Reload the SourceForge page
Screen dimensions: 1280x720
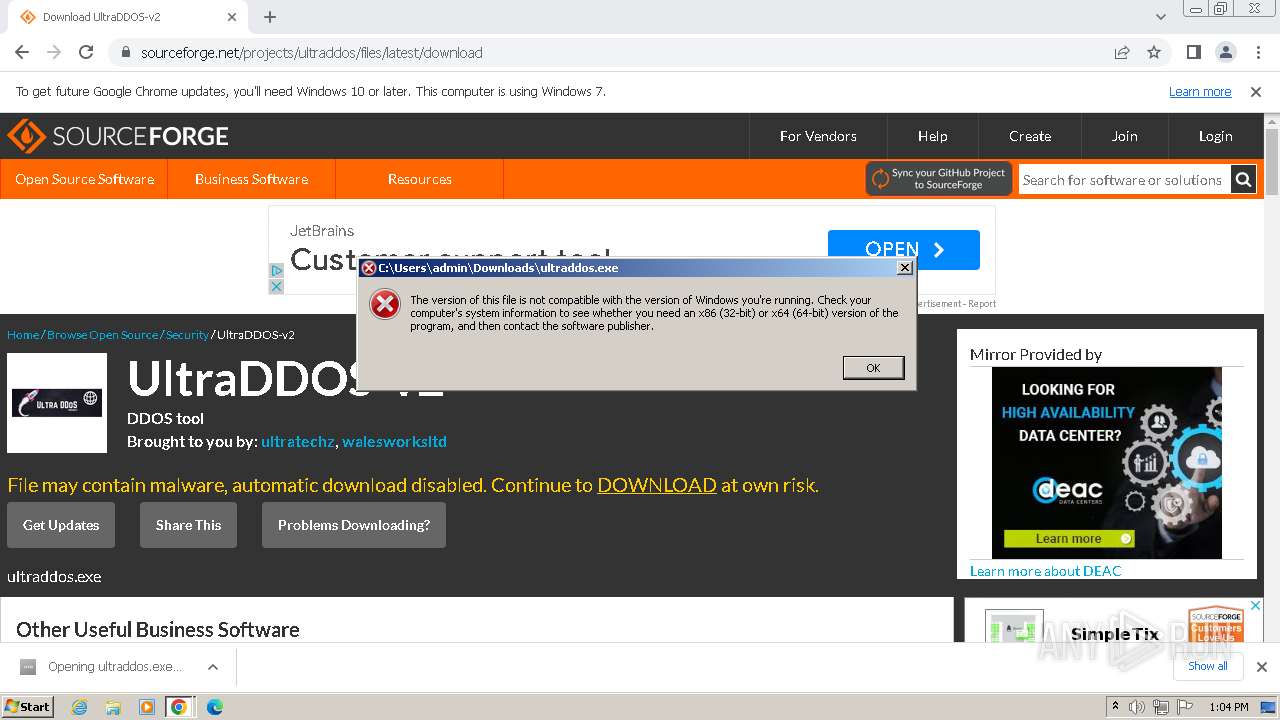86,52
